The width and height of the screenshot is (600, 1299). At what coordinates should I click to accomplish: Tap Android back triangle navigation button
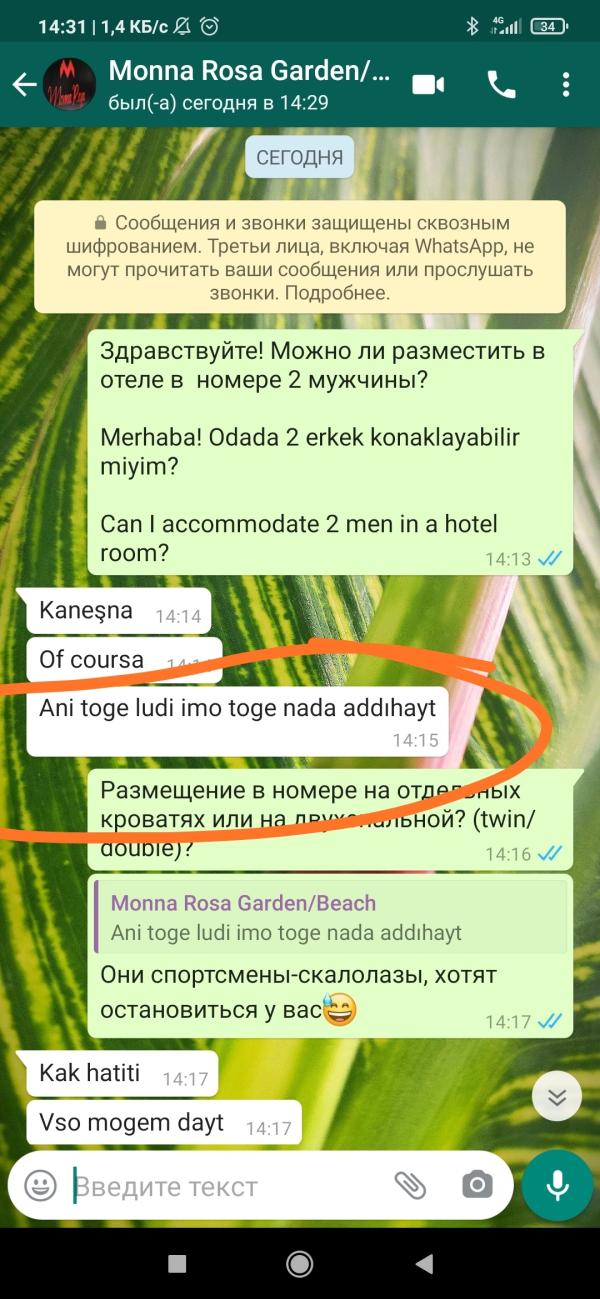pyautogui.click(x=423, y=1264)
